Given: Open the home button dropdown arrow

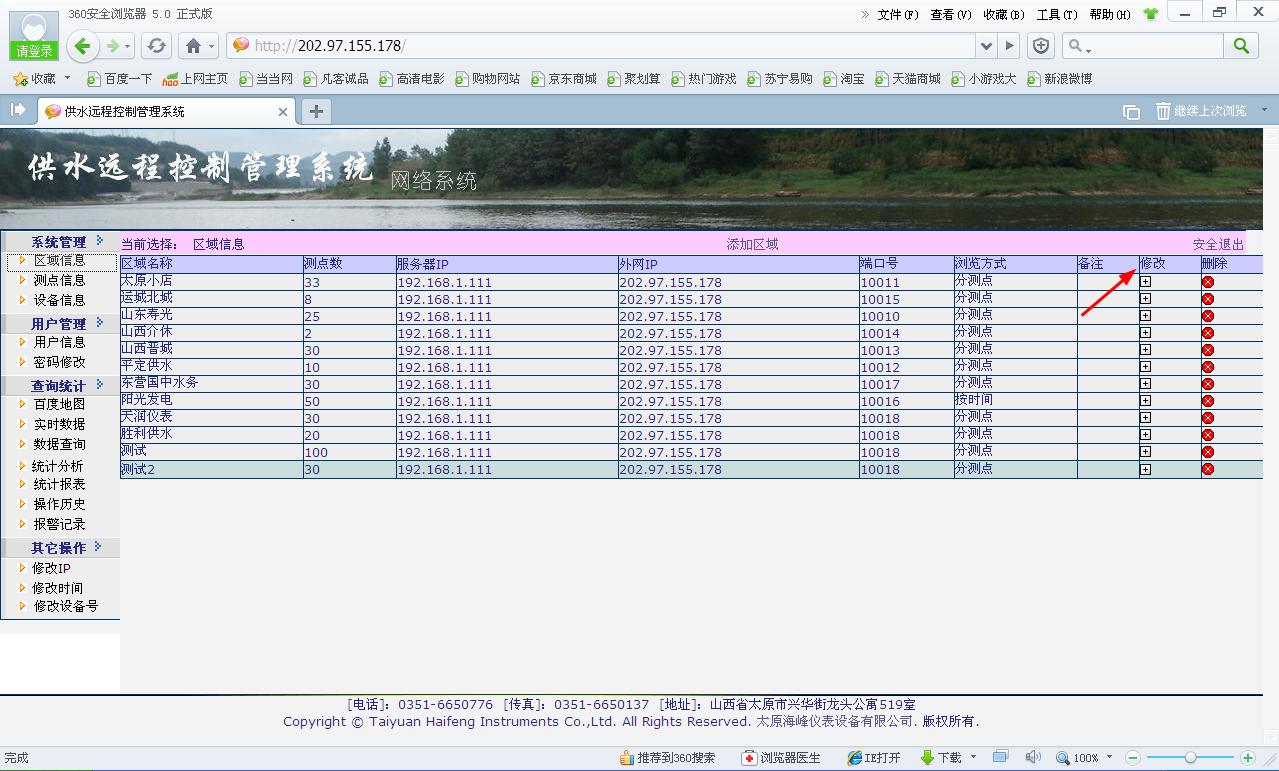Looking at the screenshot, I should 211,46.
